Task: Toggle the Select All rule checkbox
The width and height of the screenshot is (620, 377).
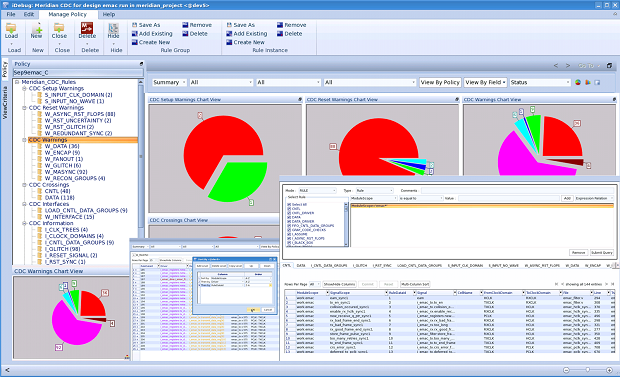Action: 289,205
